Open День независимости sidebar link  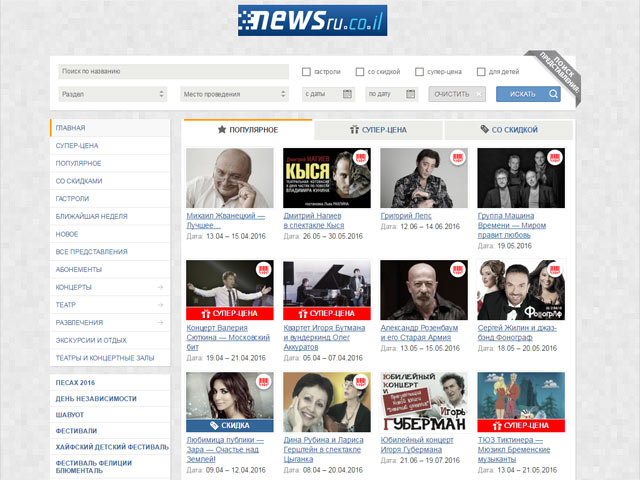[96, 399]
